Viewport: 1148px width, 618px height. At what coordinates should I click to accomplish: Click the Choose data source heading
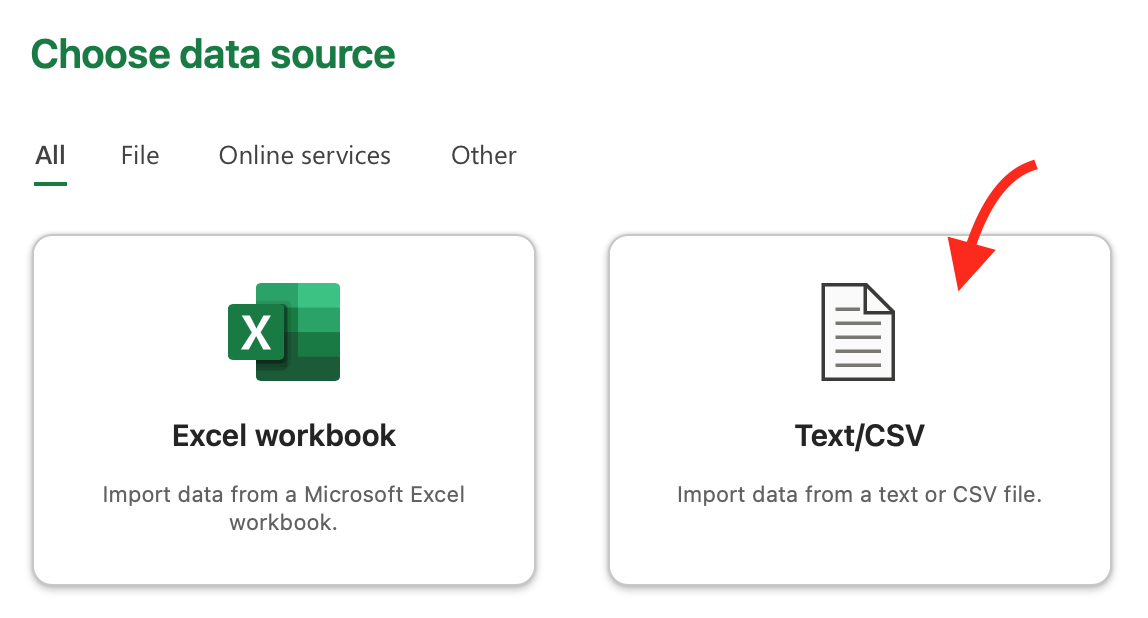click(x=213, y=54)
